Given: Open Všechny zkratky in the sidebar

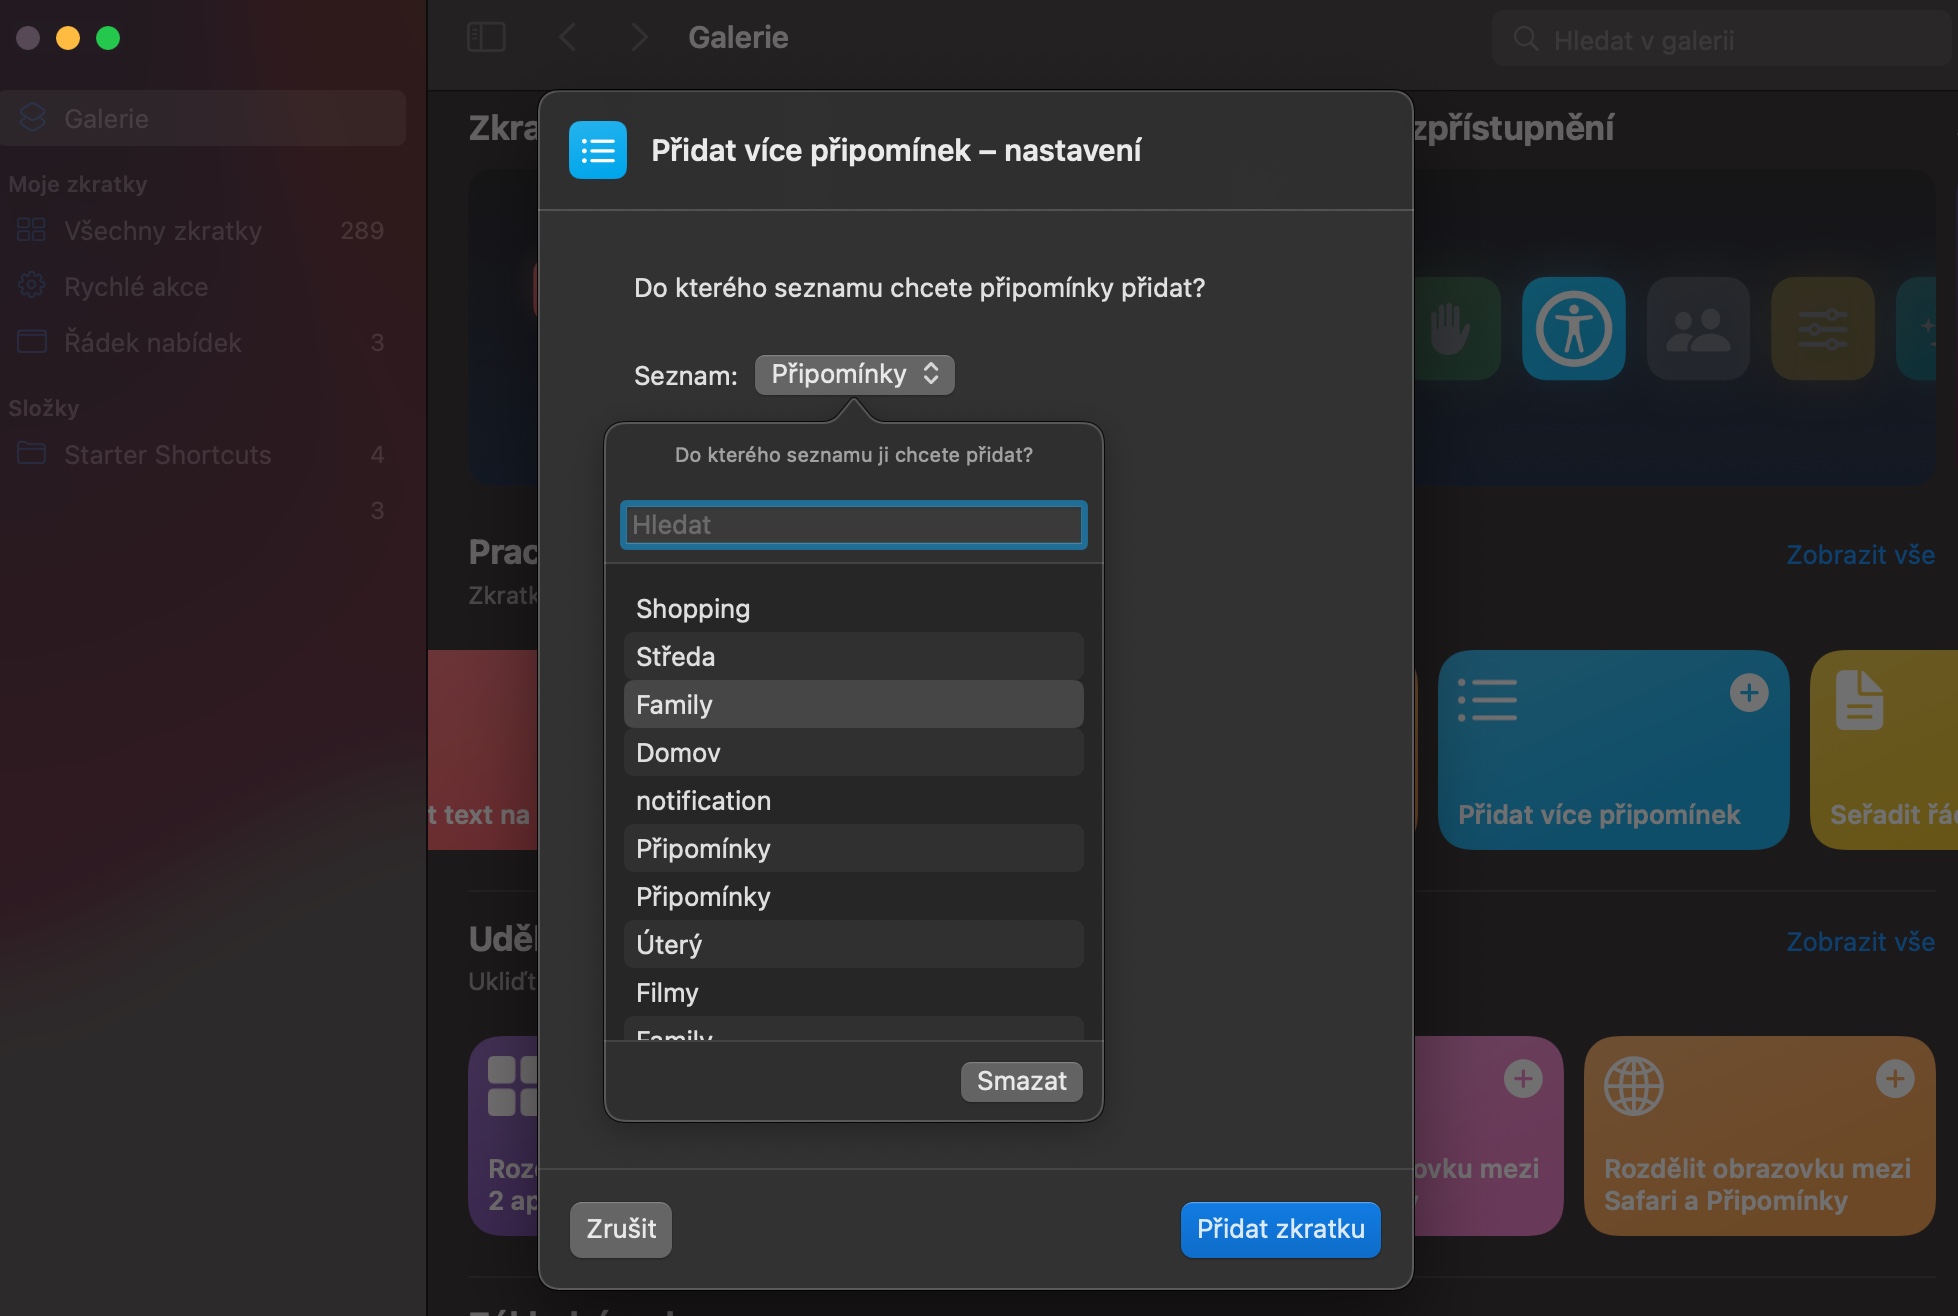Looking at the screenshot, I should click(163, 231).
